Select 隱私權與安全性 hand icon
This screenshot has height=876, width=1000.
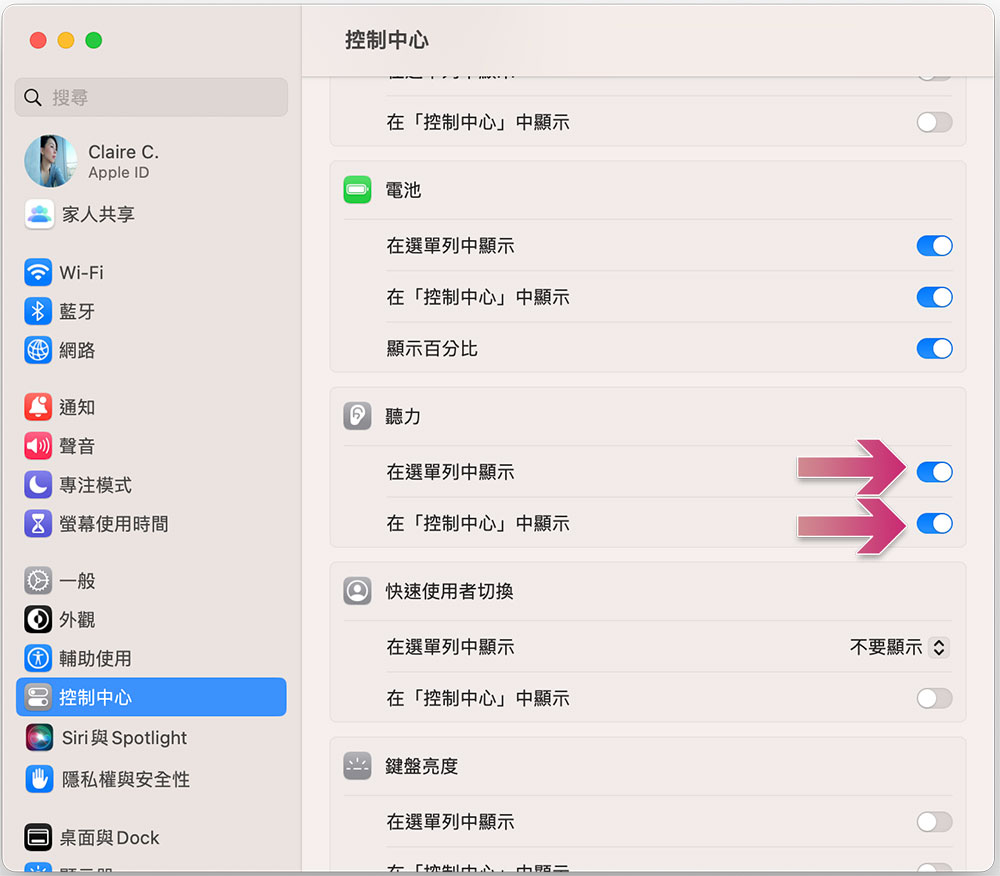pos(40,778)
